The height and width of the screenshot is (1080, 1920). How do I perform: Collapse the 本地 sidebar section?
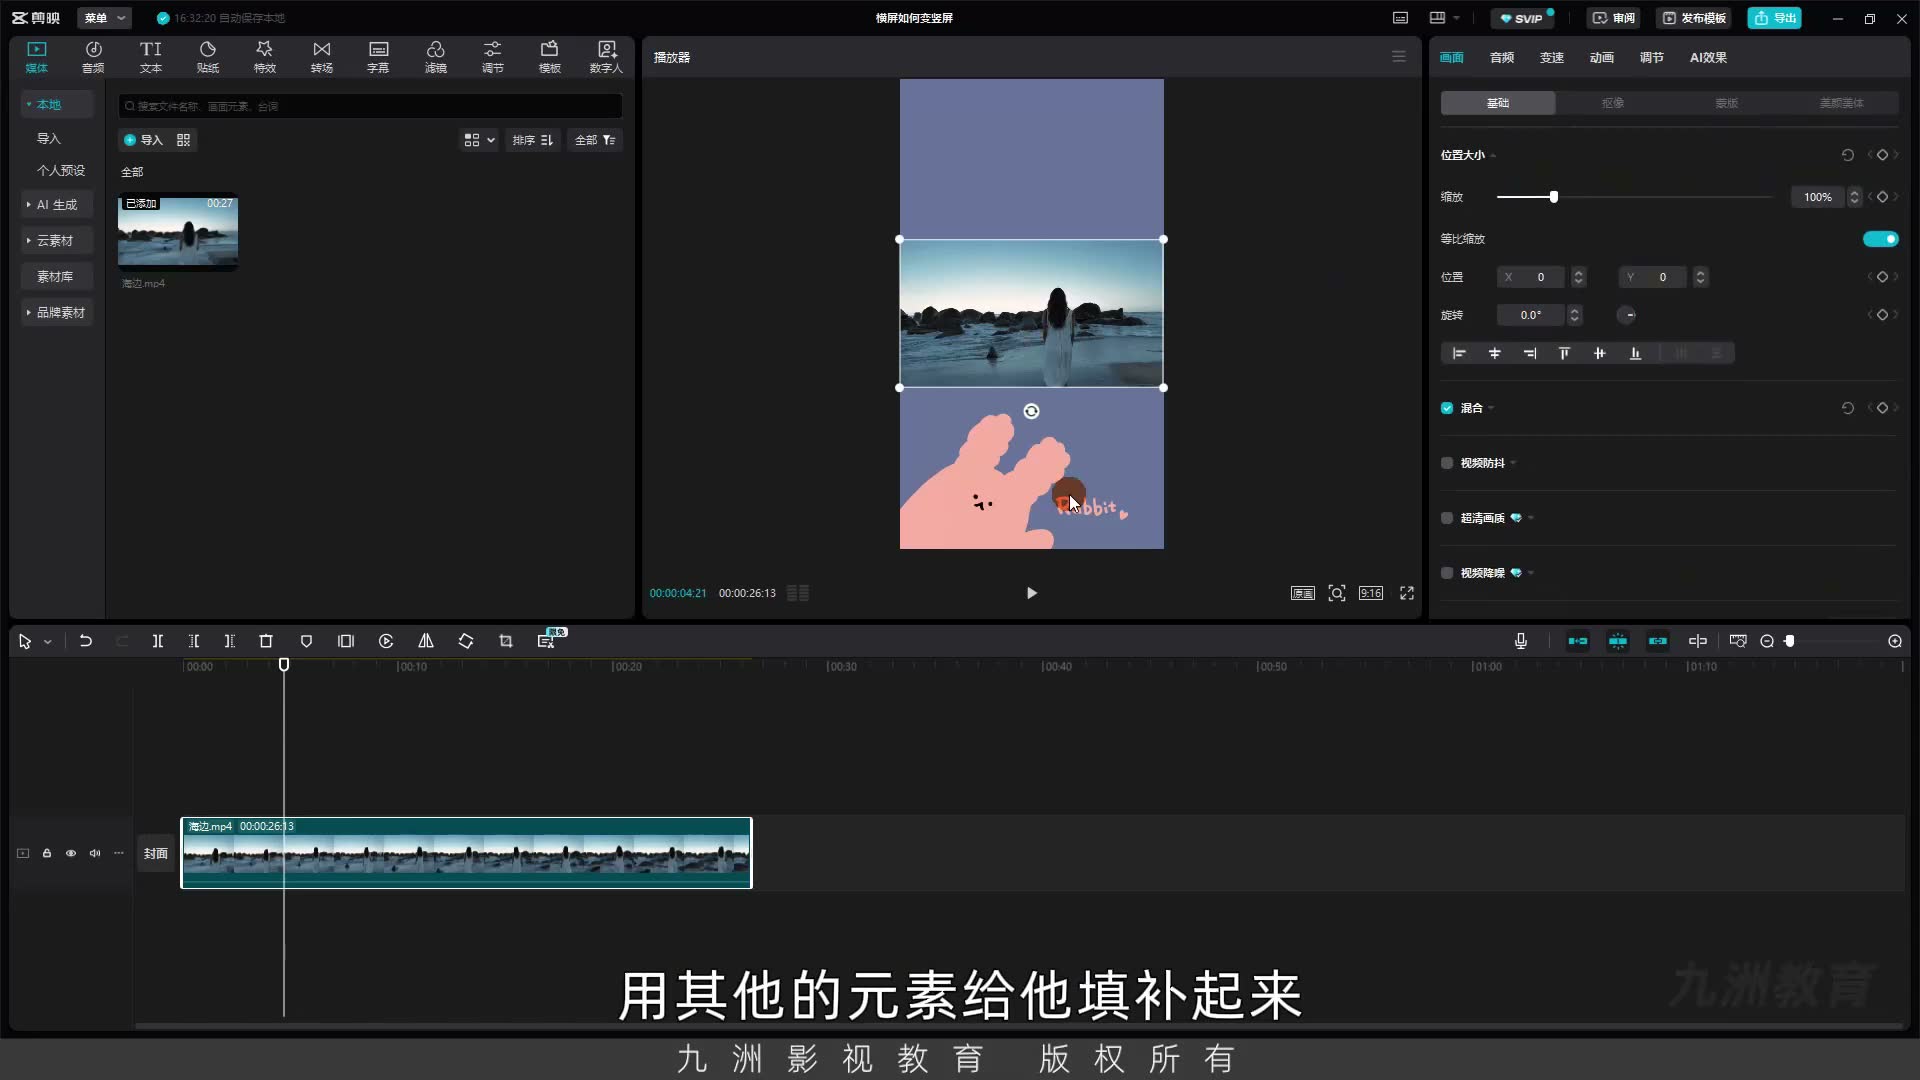pyautogui.click(x=57, y=104)
